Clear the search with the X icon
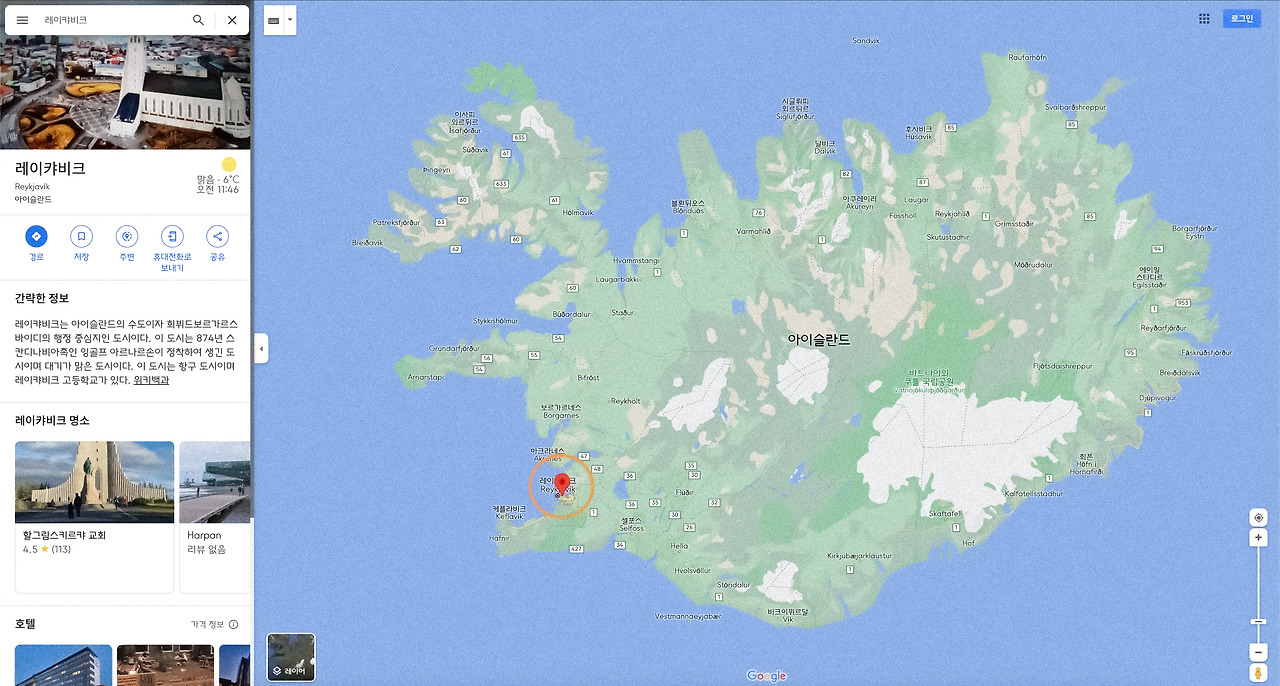The image size is (1280, 686). click(x=232, y=20)
